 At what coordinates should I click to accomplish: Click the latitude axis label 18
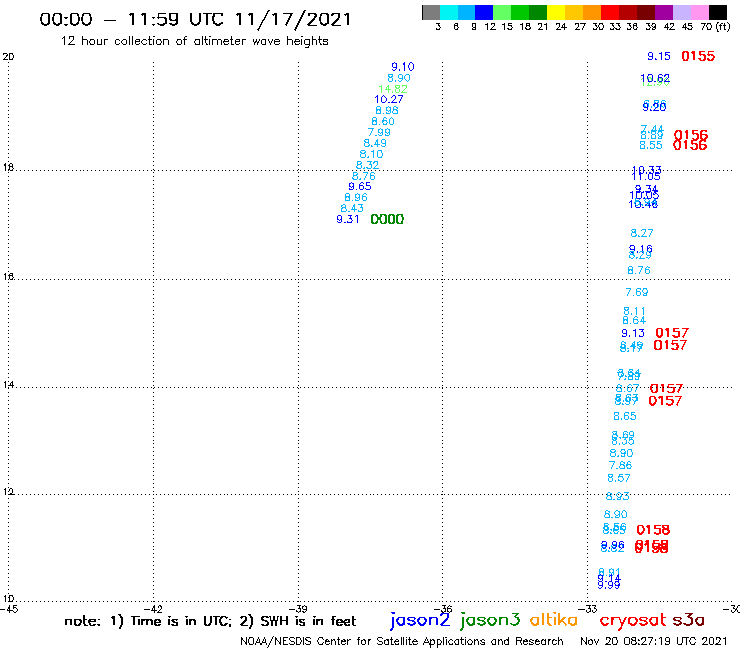[8, 167]
